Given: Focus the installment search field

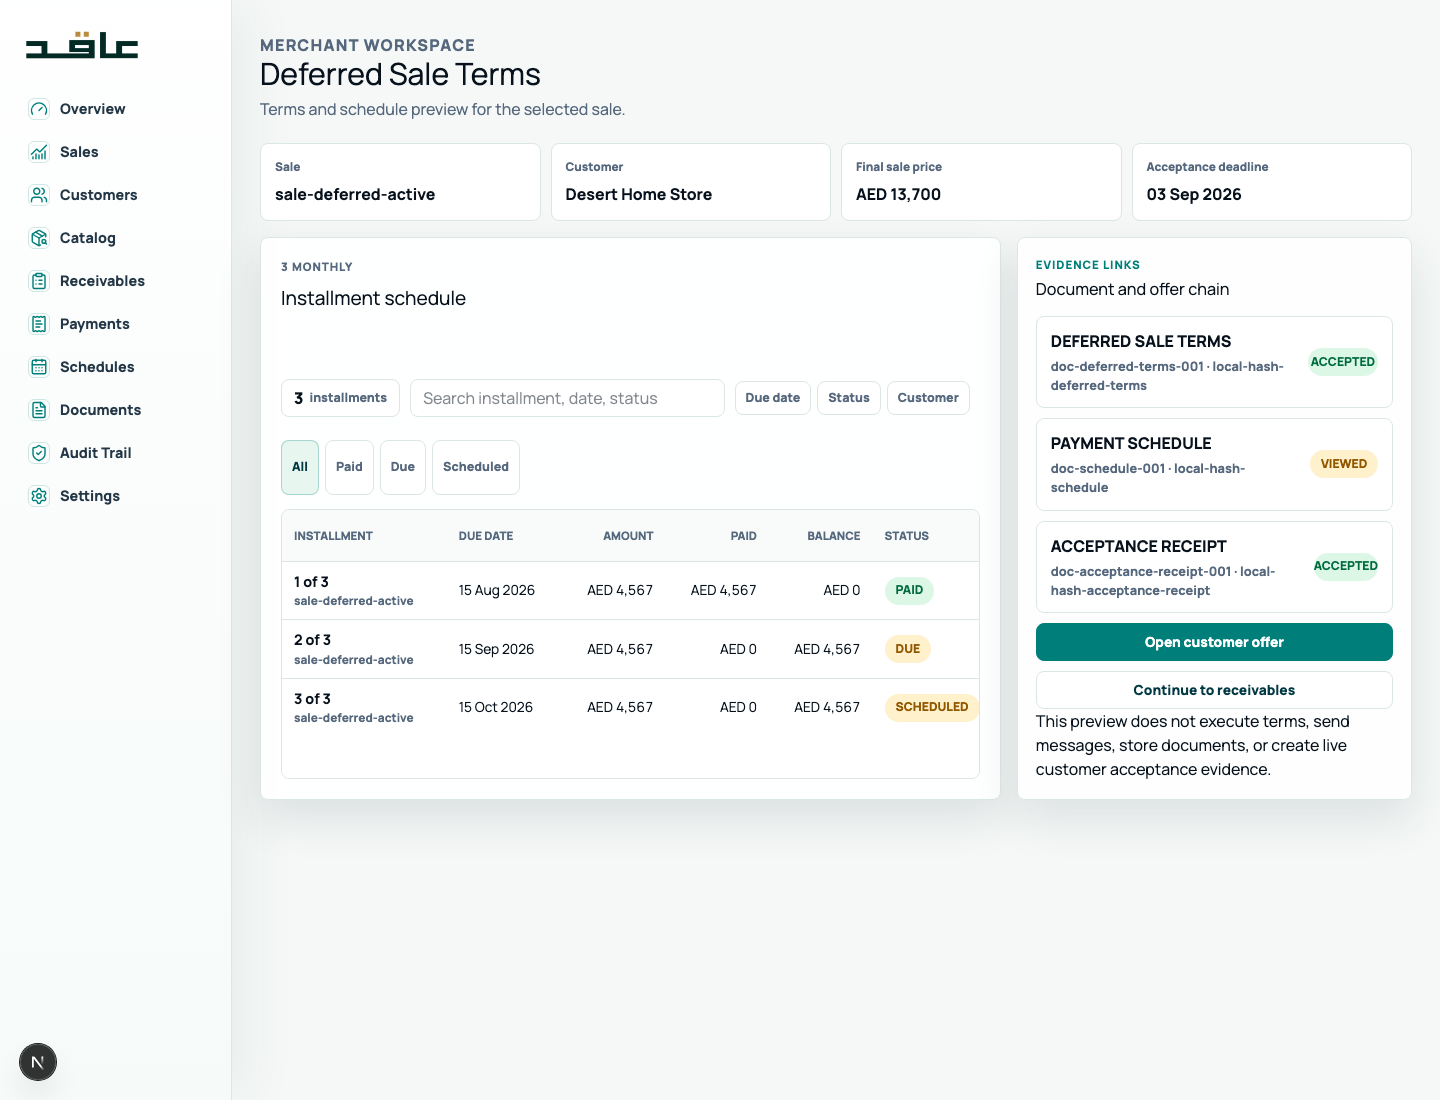Looking at the screenshot, I should coord(567,398).
